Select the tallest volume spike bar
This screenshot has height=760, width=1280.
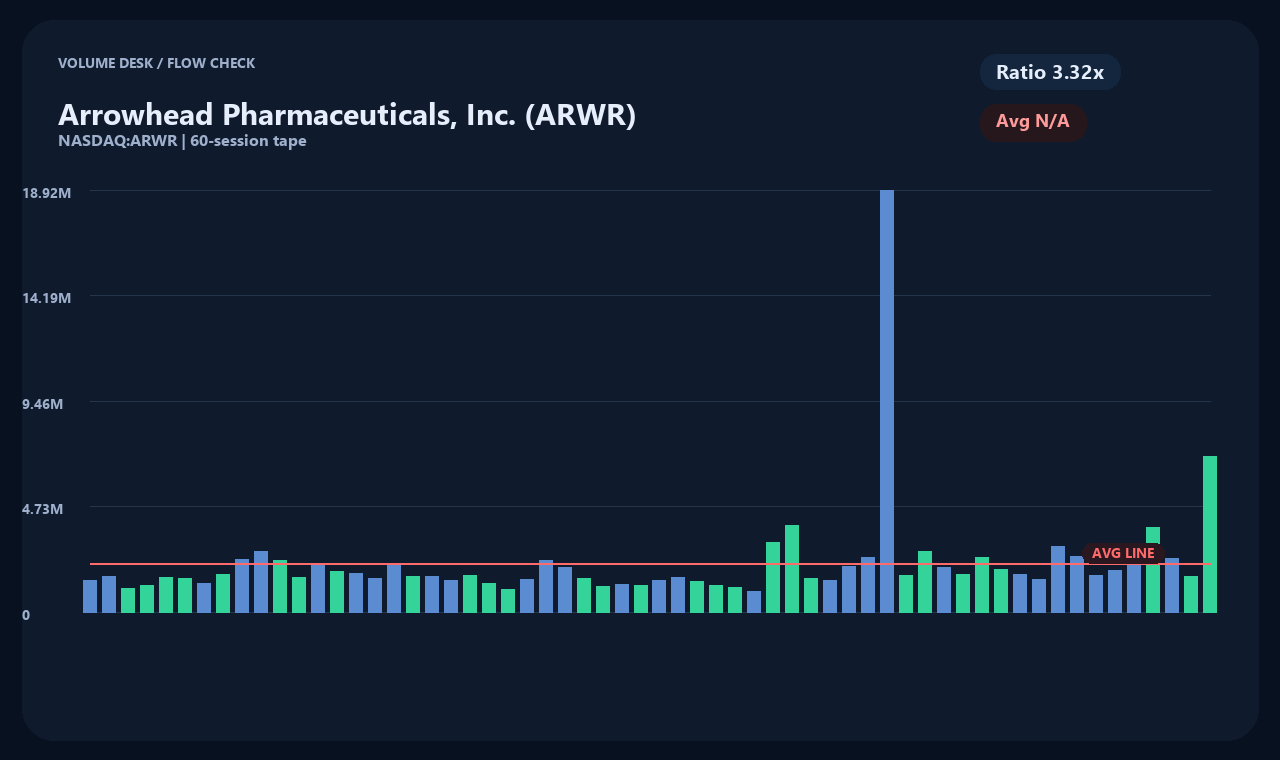887,401
